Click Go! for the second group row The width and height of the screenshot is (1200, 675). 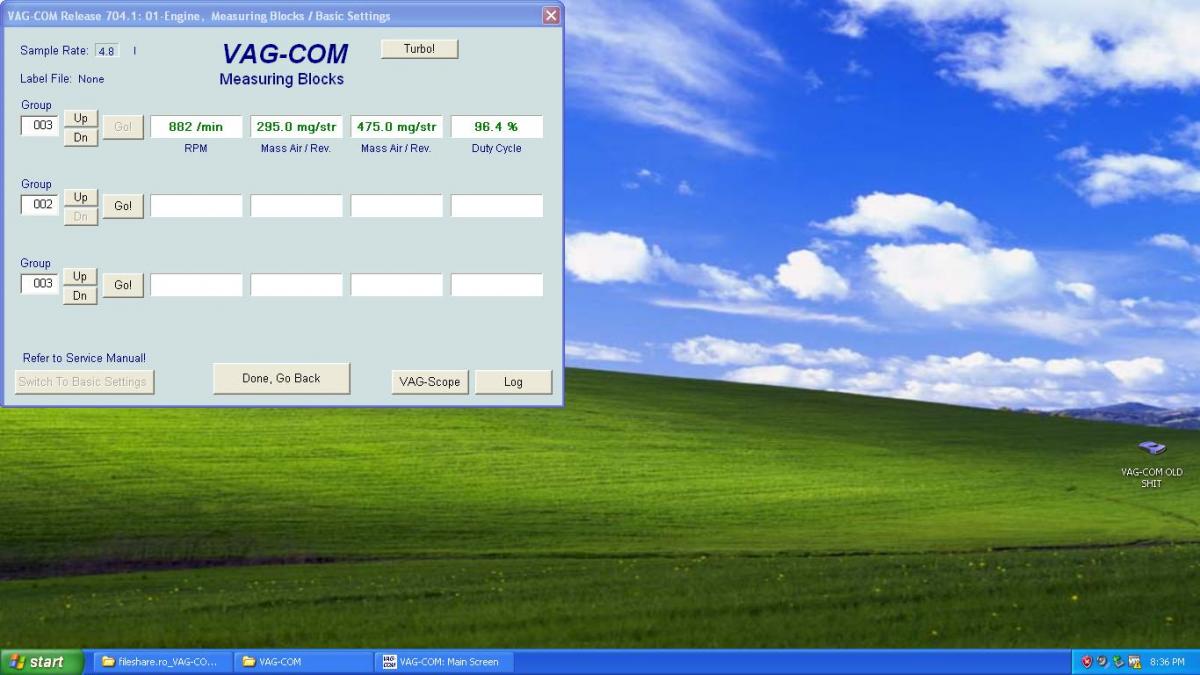coord(123,206)
